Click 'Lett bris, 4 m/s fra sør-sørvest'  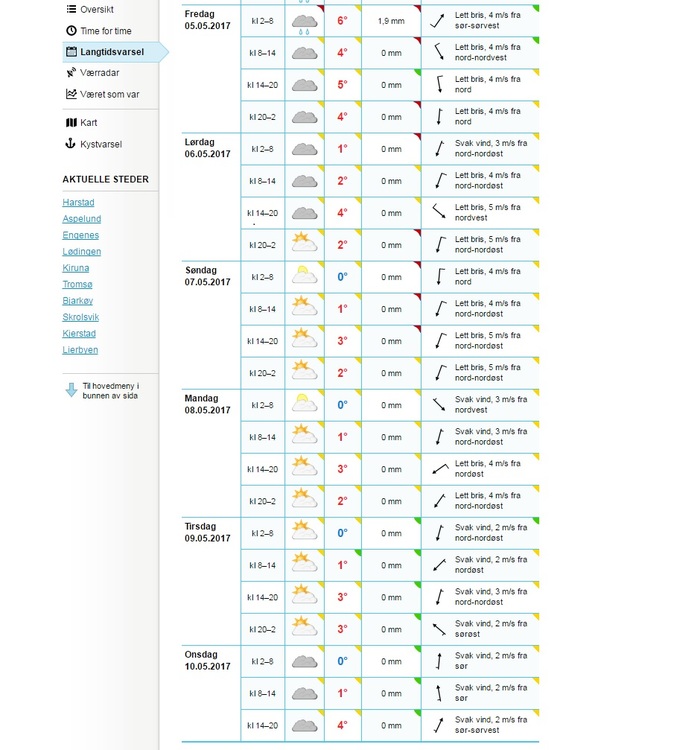coord(488,21)
